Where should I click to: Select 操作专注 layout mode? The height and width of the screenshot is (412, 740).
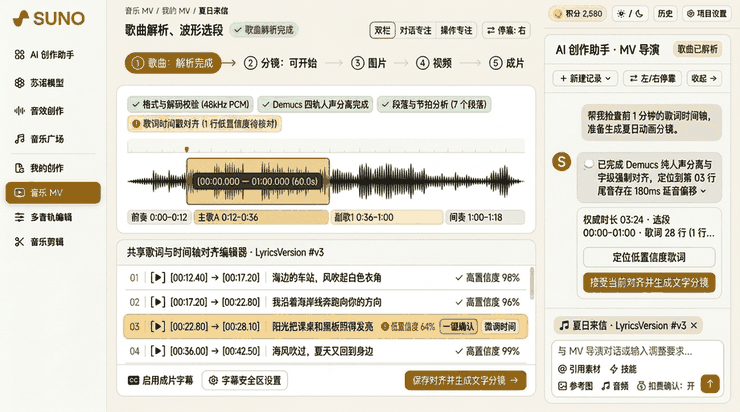tap(456, 31)
